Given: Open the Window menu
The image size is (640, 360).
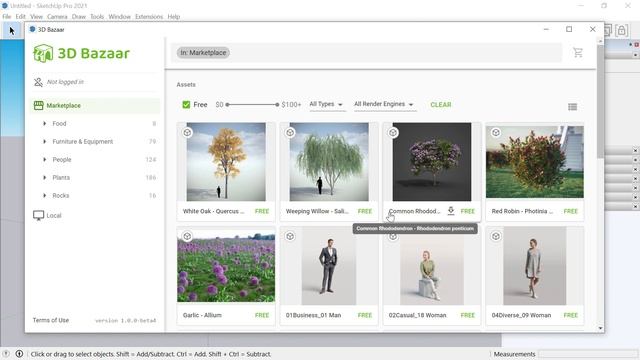Looking at the screenshot, I should click(x=120, y=17).
